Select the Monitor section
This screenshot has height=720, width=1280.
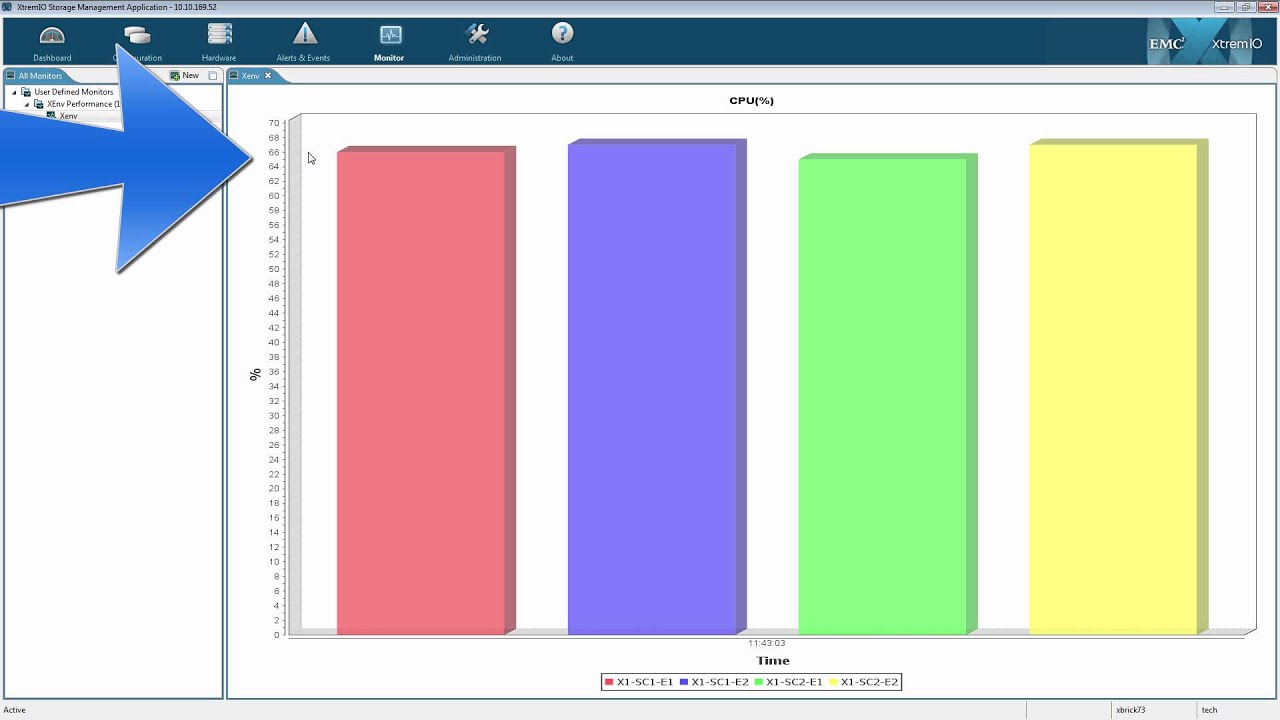389,44
